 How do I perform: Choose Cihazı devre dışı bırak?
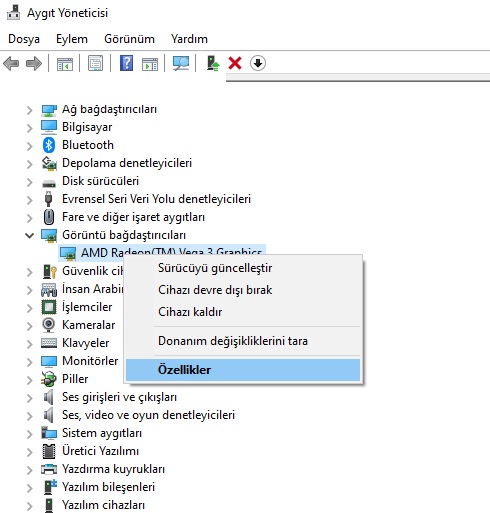point(243,290)
